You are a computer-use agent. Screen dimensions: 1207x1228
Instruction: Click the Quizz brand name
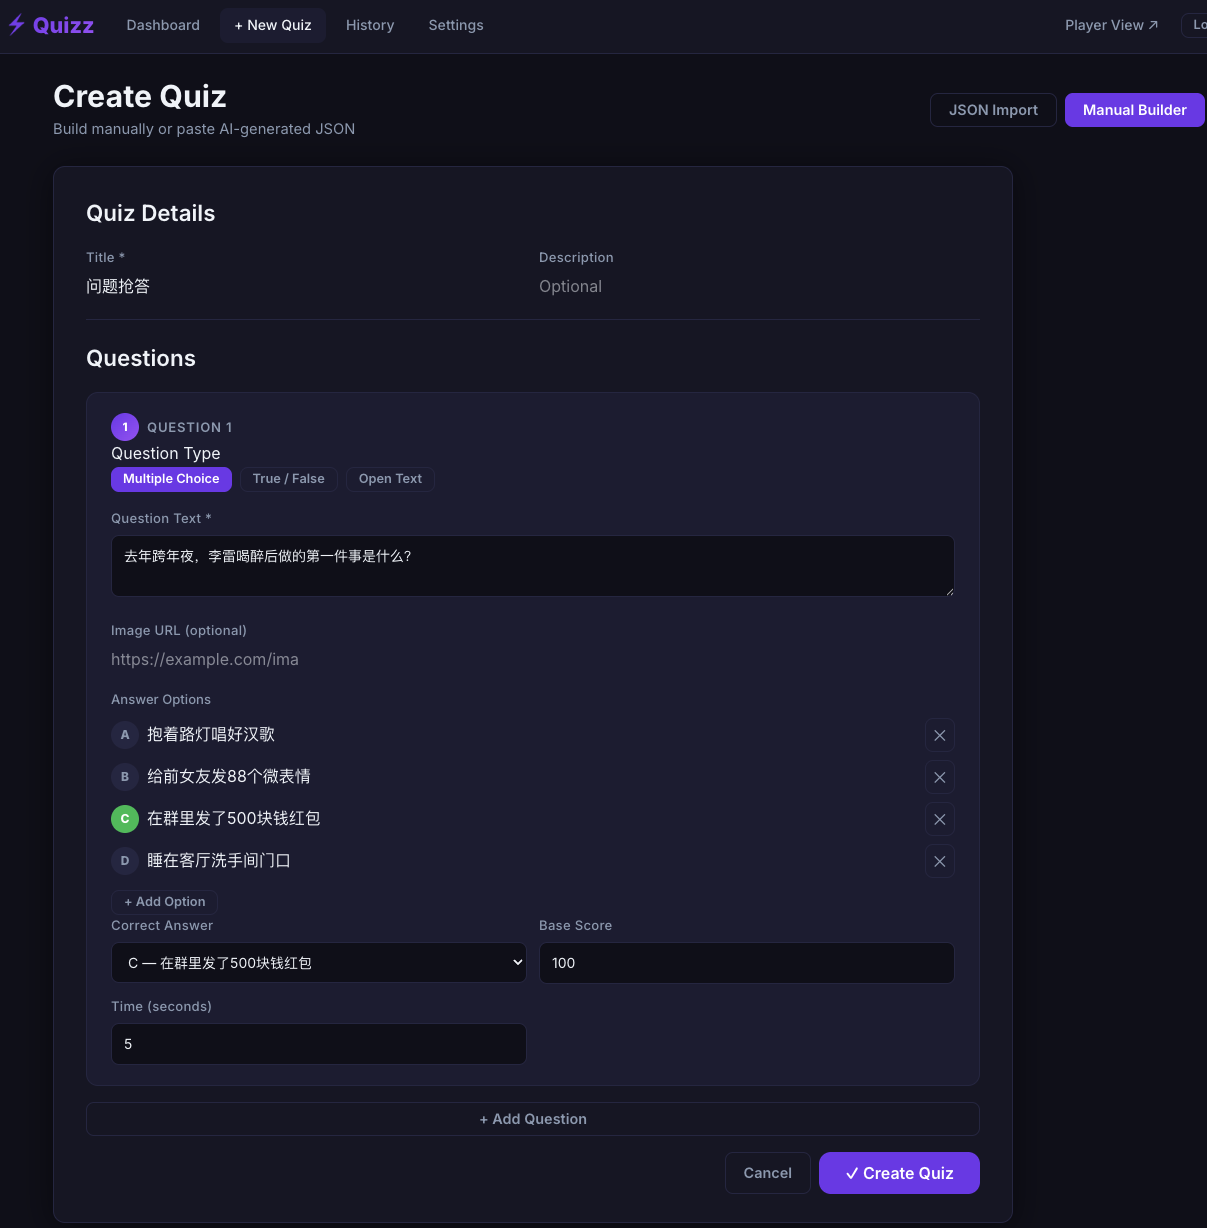(63, 25)
